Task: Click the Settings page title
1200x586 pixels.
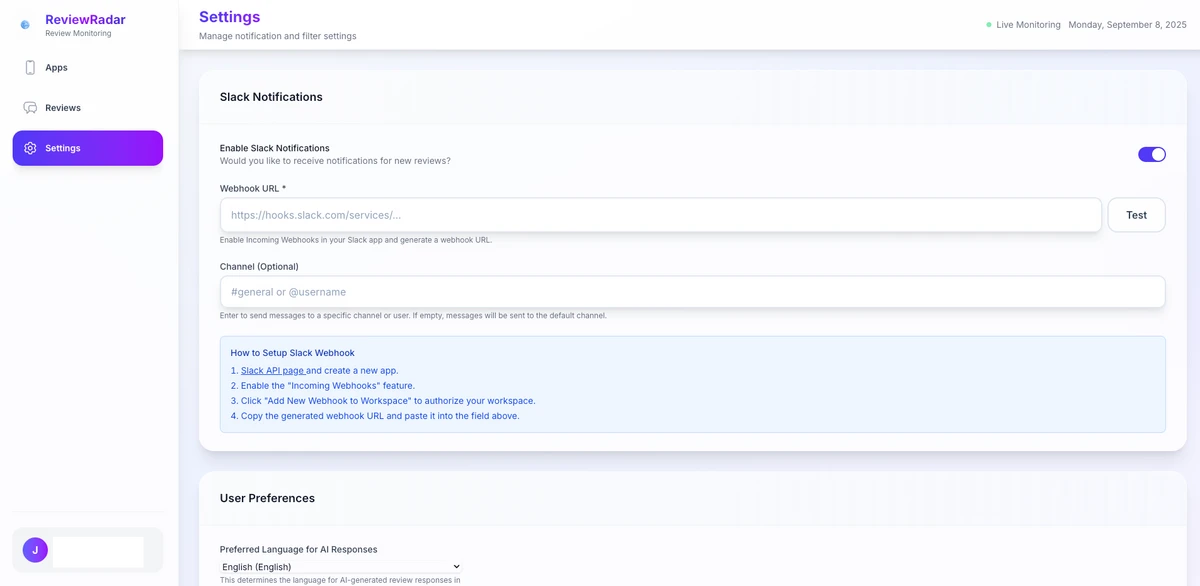Action: pyautogui.click(x=229, y=16)
